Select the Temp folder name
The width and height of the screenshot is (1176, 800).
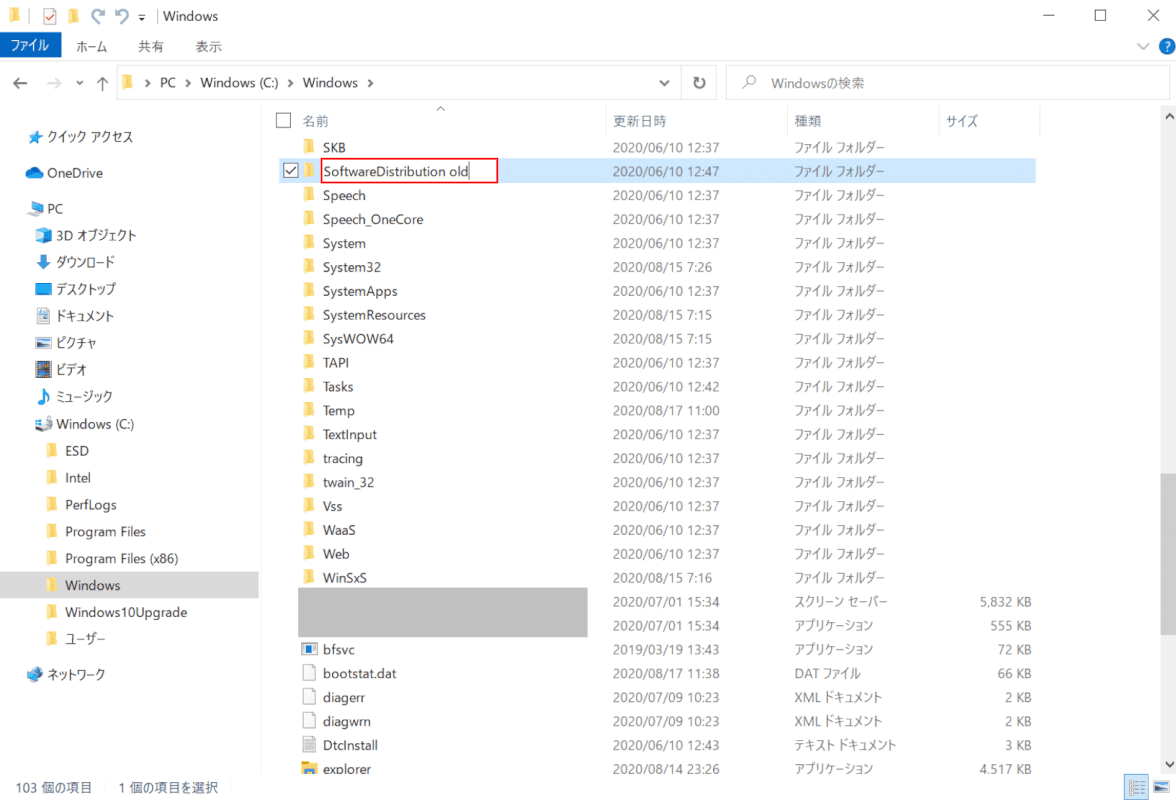[x=338, y=411]
